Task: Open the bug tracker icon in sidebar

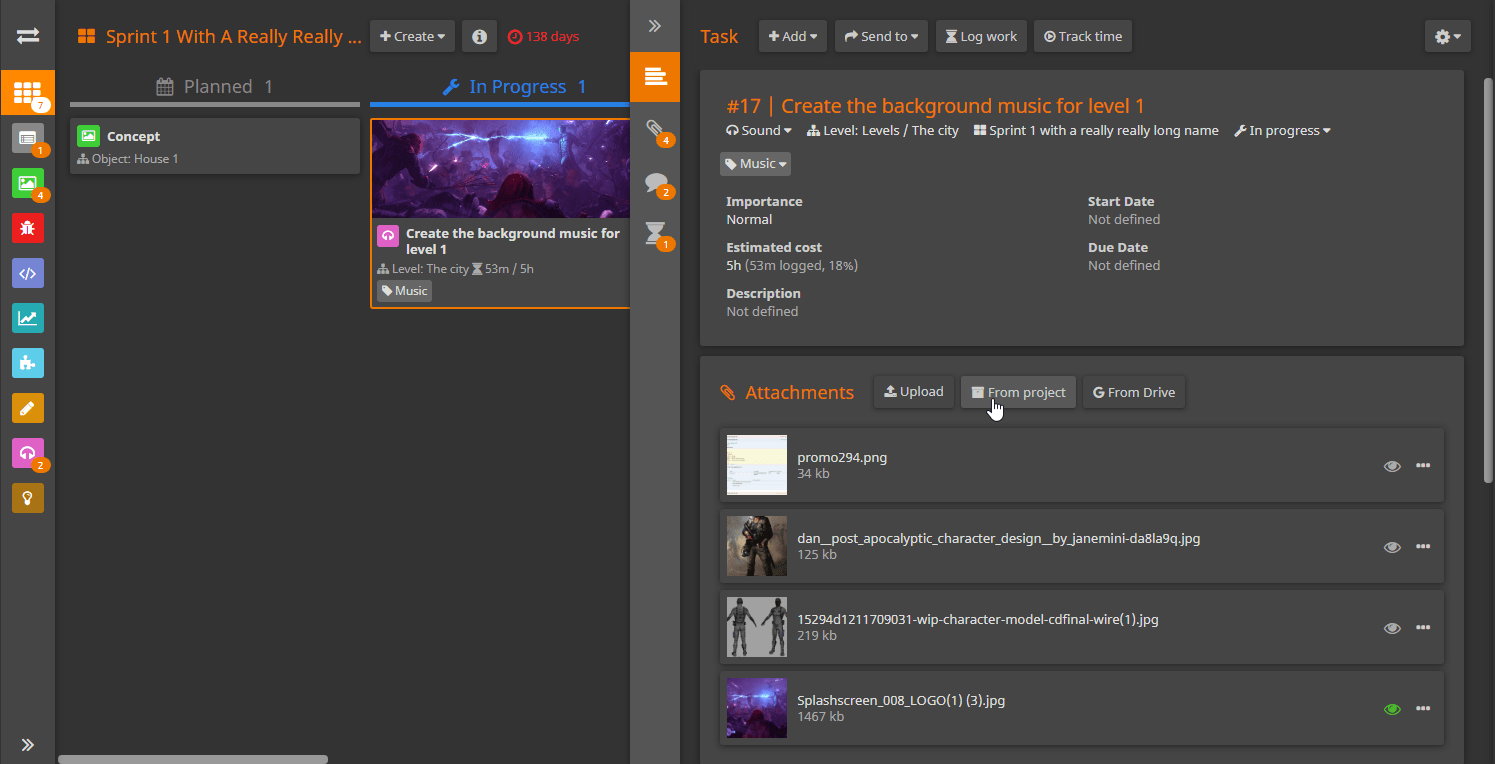Action: (x=27, y=228)
